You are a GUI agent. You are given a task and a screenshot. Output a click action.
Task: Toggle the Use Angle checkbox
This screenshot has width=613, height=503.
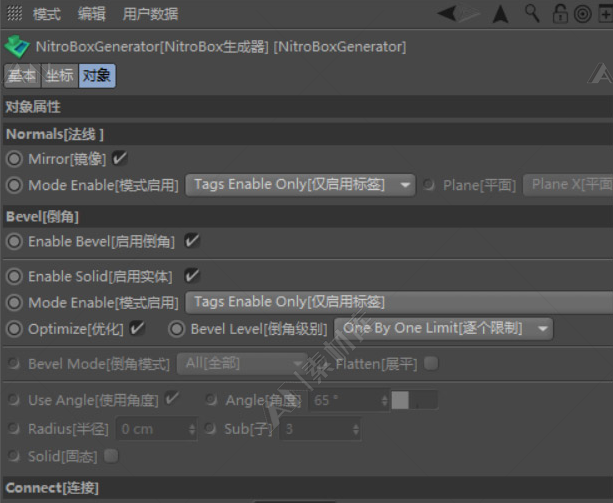(172, 399)
